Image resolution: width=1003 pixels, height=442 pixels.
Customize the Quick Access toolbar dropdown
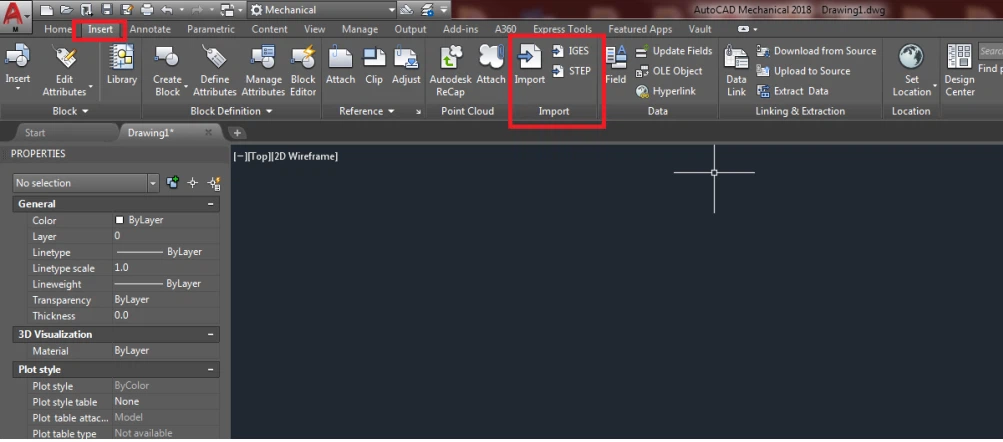click(443, 10)
